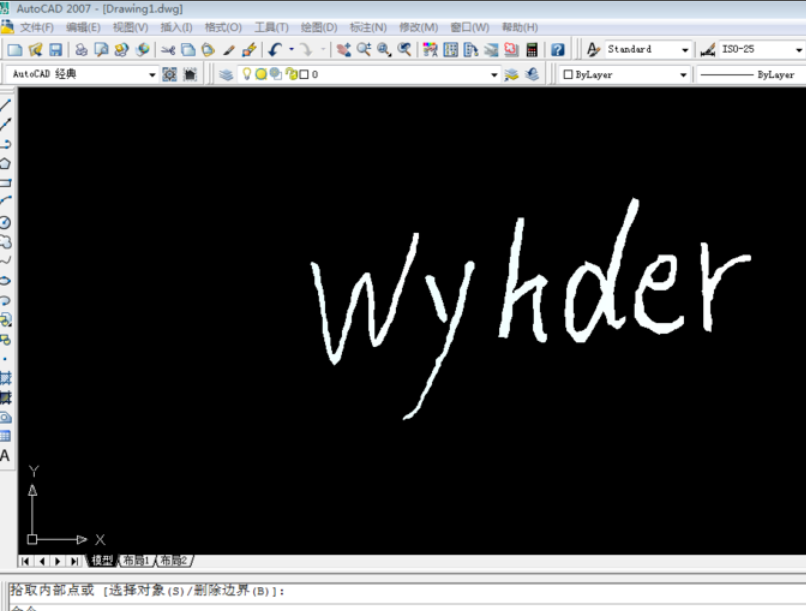806x611 pixels.
Task: Open Workspace Settings gear icon
Action: 169,75
